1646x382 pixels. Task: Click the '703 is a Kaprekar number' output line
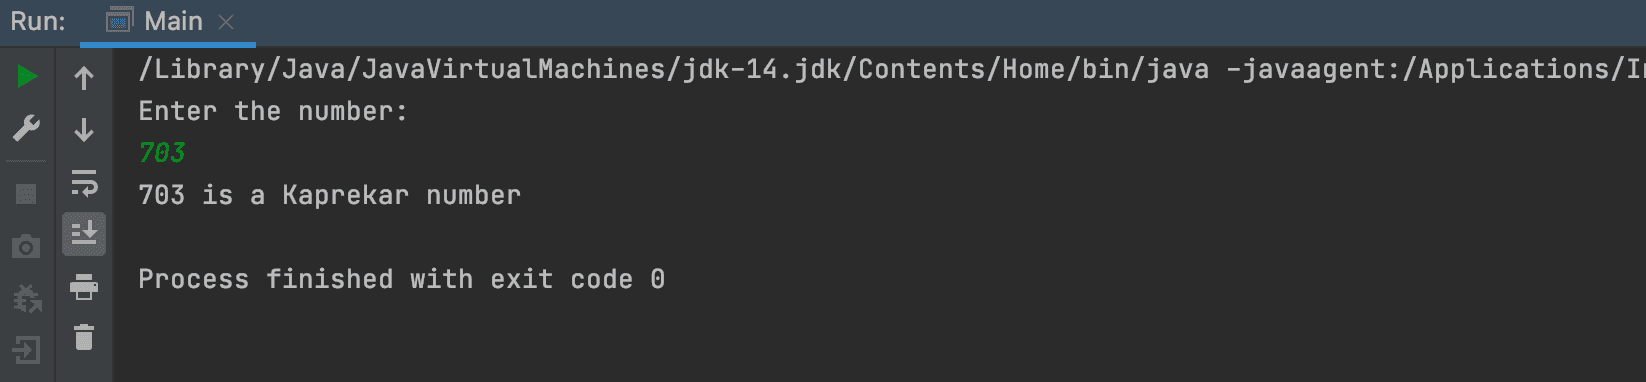pos(330,195)
